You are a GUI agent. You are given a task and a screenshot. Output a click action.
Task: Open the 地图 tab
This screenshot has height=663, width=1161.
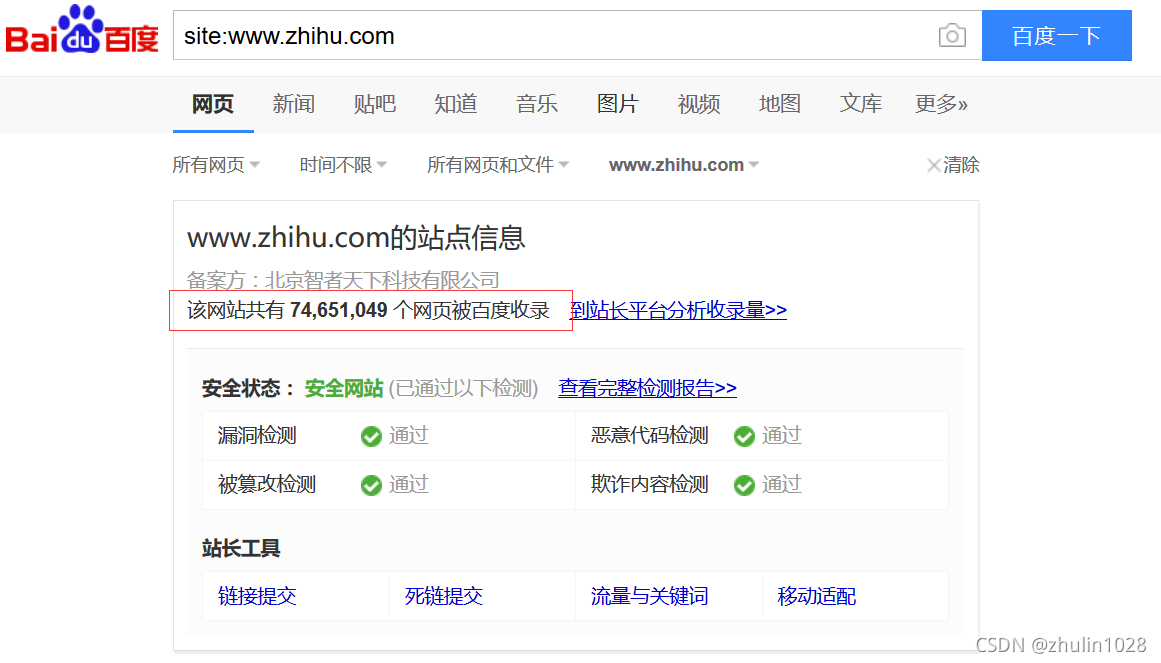(780, 104)
